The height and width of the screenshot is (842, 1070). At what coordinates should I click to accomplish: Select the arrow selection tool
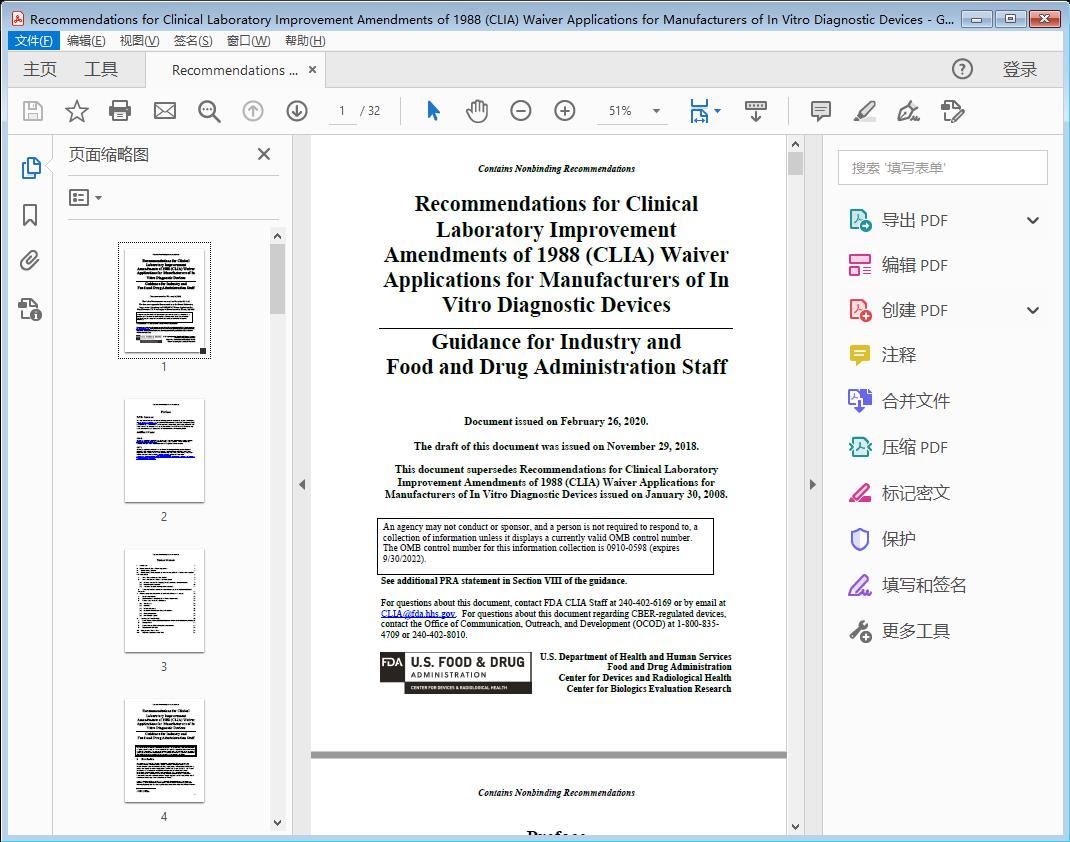click(433, 111)
